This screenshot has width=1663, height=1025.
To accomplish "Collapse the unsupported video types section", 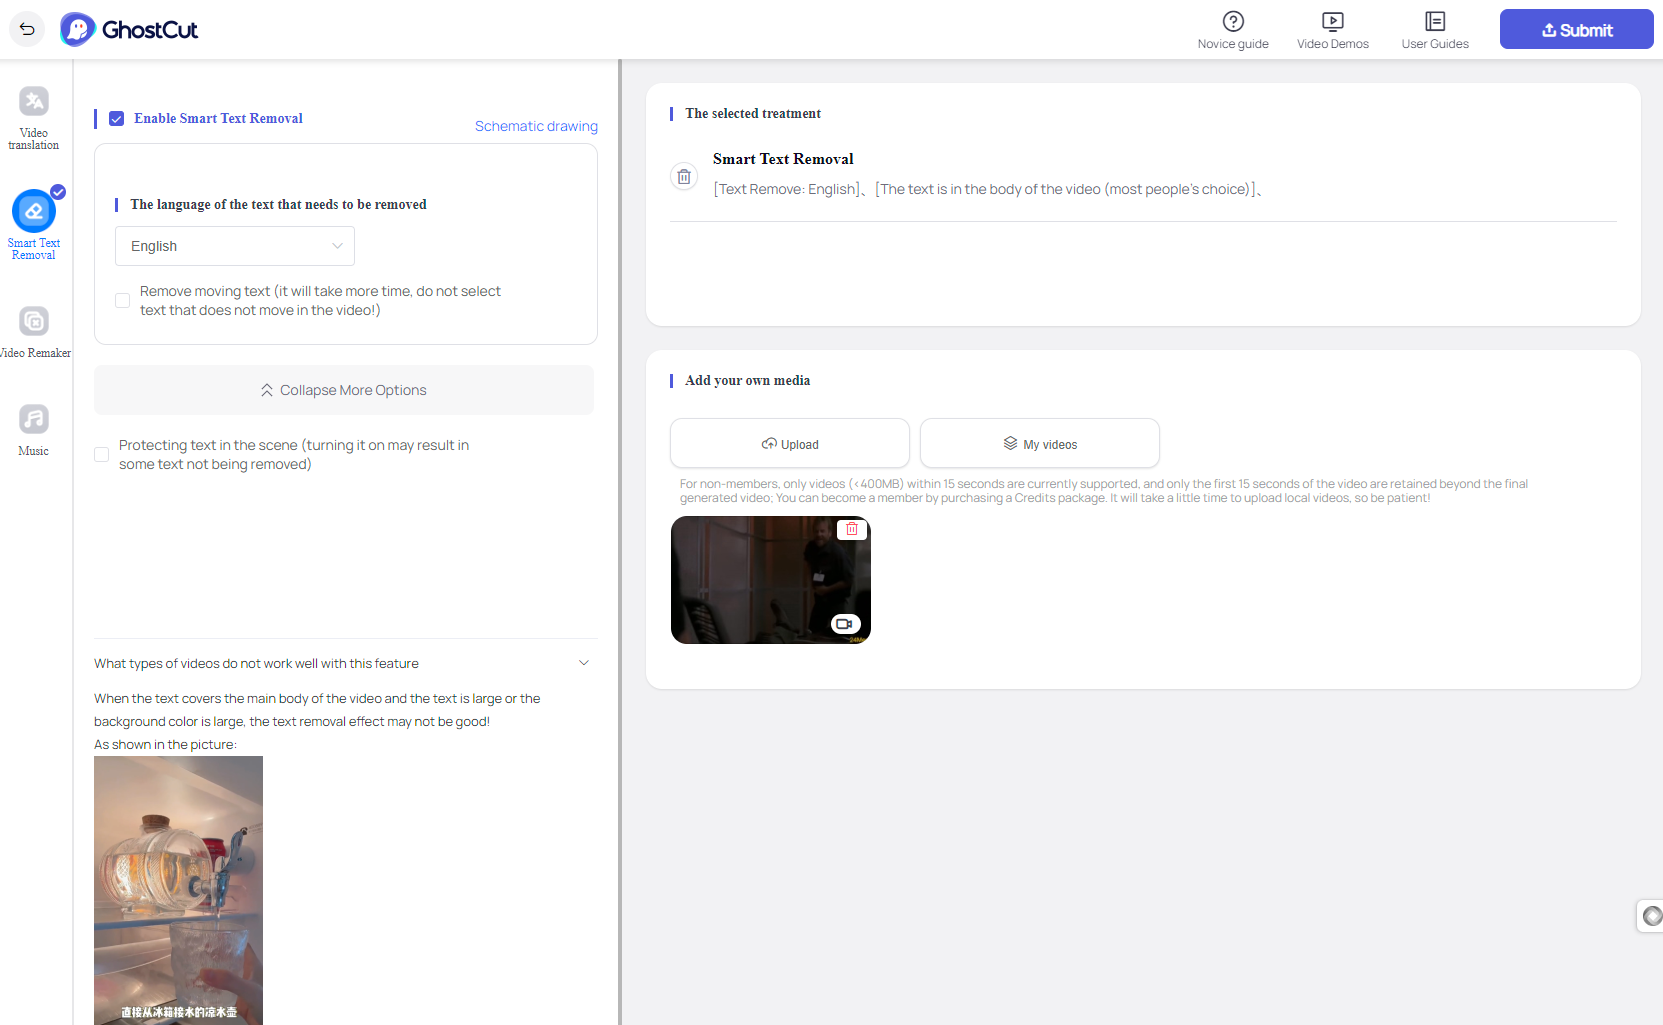I will [x=584, y=663].
